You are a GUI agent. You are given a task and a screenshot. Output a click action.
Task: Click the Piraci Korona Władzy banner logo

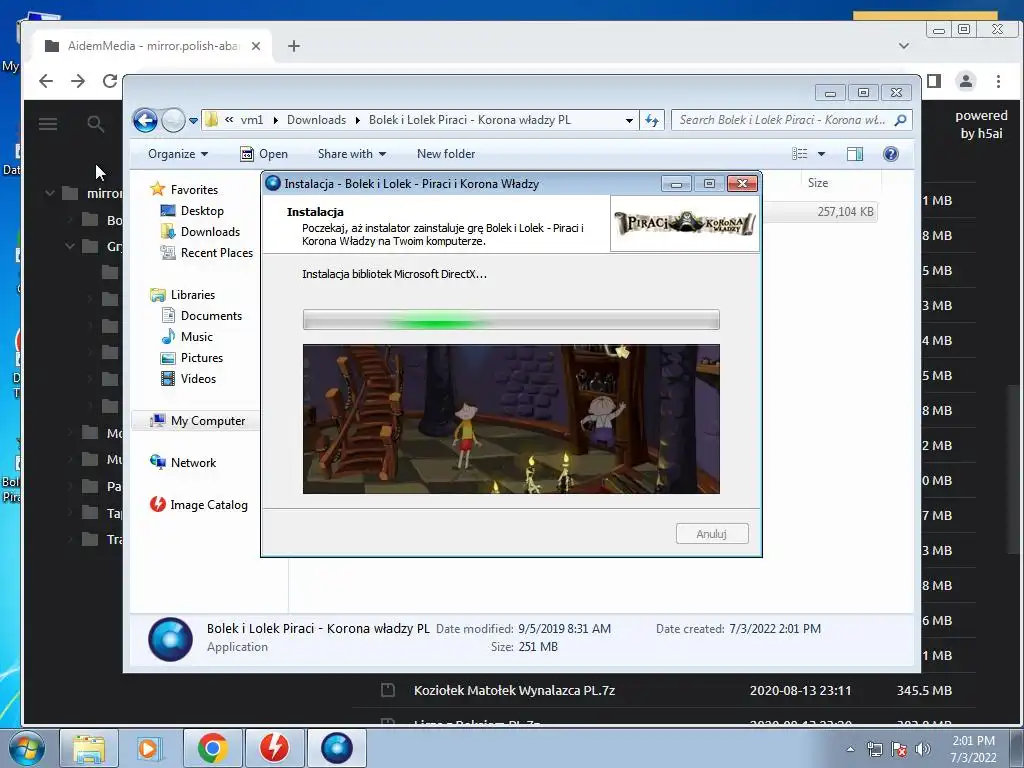coord(685,223)
